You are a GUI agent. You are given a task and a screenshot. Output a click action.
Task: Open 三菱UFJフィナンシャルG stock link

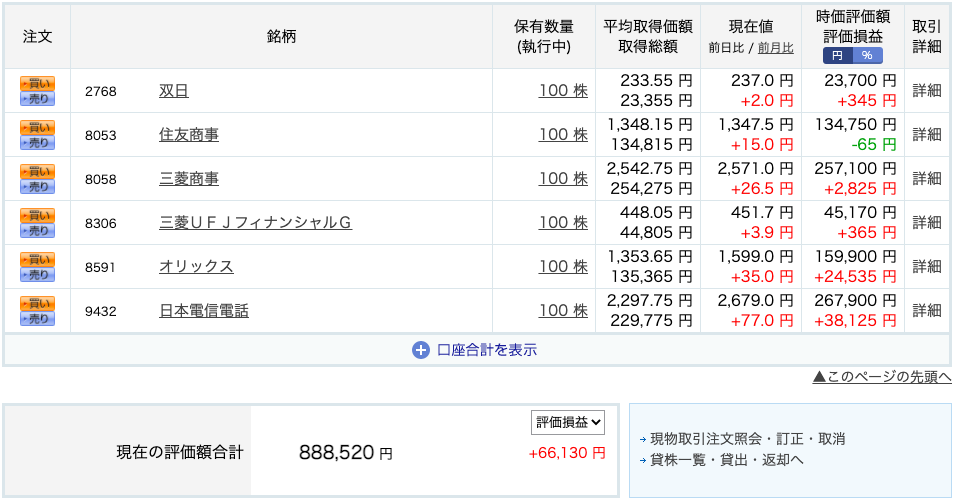point(256,223)
